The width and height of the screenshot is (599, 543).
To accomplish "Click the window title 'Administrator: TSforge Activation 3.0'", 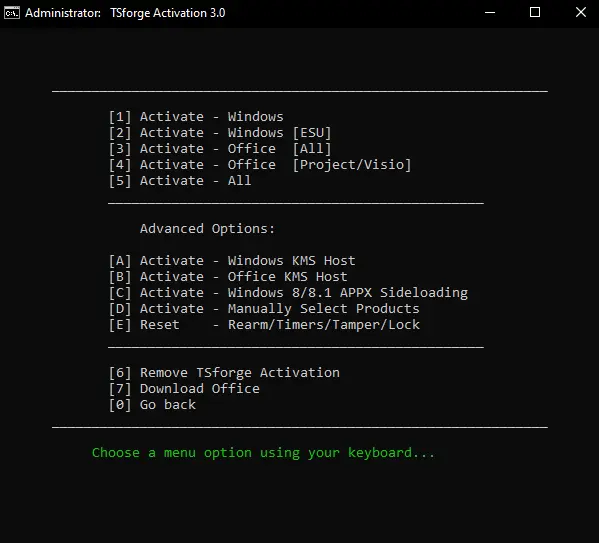I will point(125,13).
